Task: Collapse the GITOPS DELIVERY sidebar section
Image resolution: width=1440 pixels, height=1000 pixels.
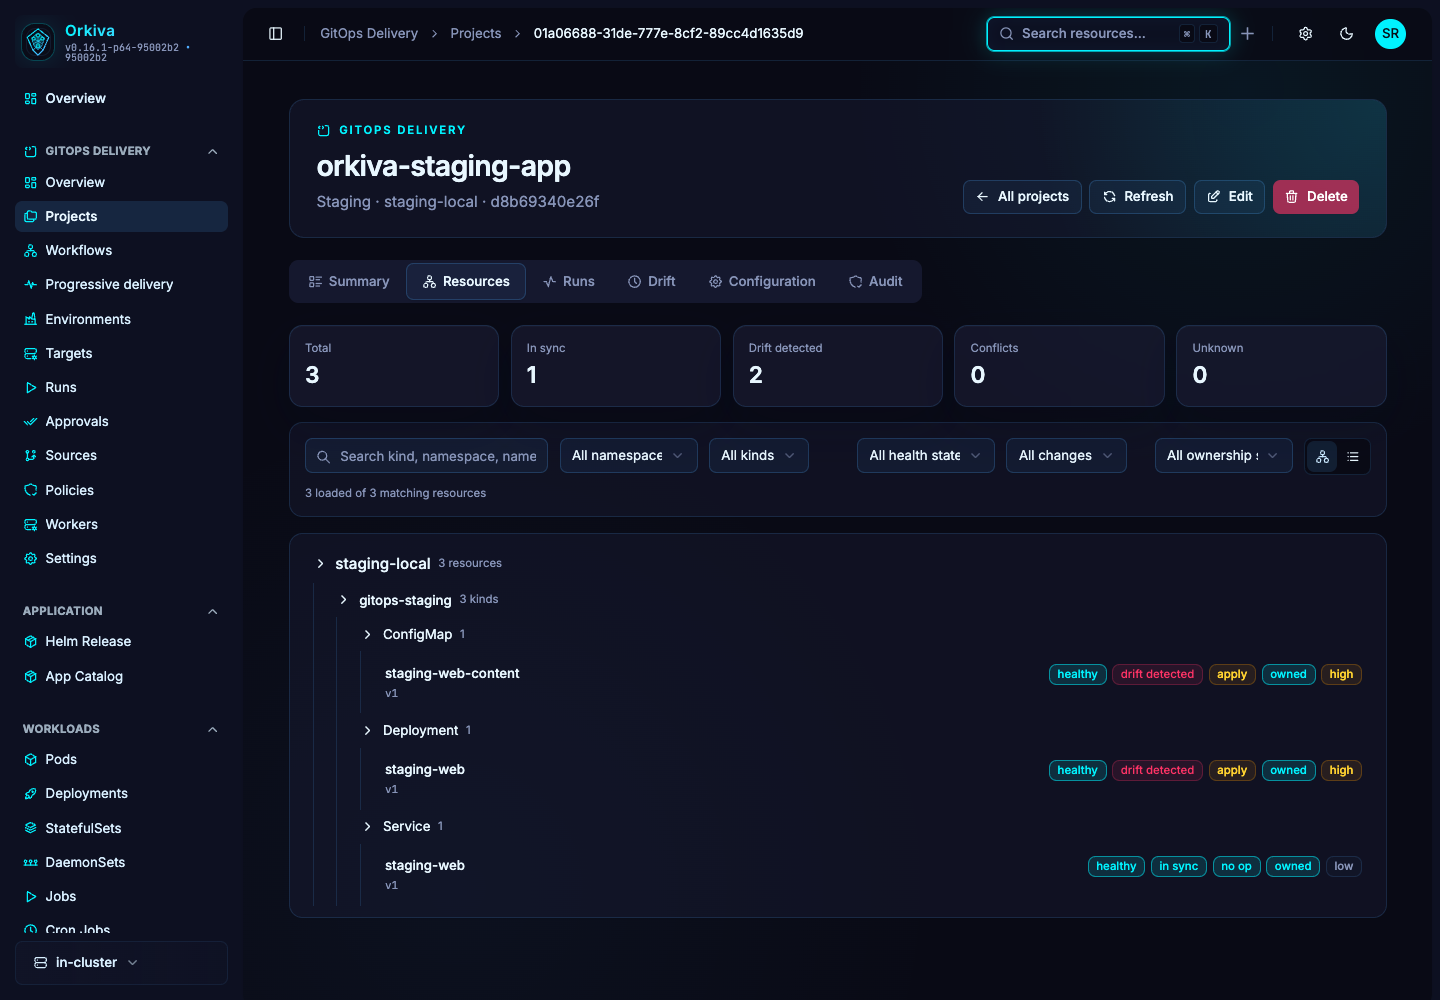Action: click(x=121, y=151)
